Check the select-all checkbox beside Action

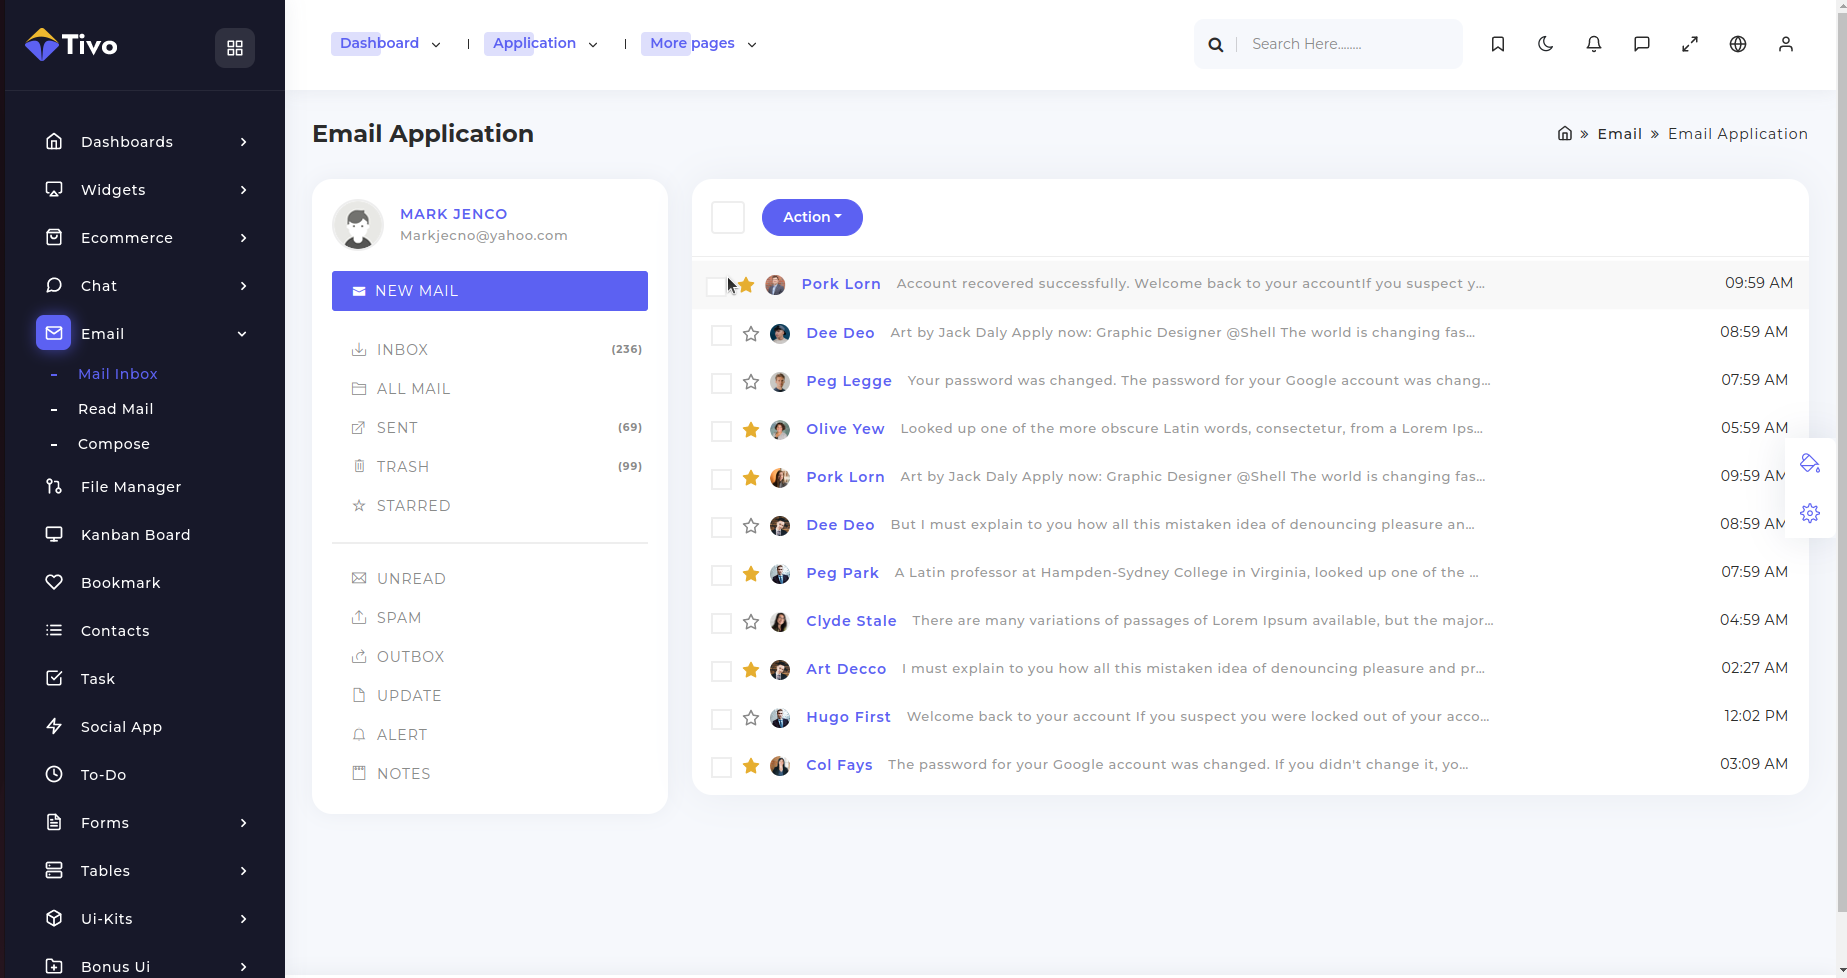tap(728, 217)
